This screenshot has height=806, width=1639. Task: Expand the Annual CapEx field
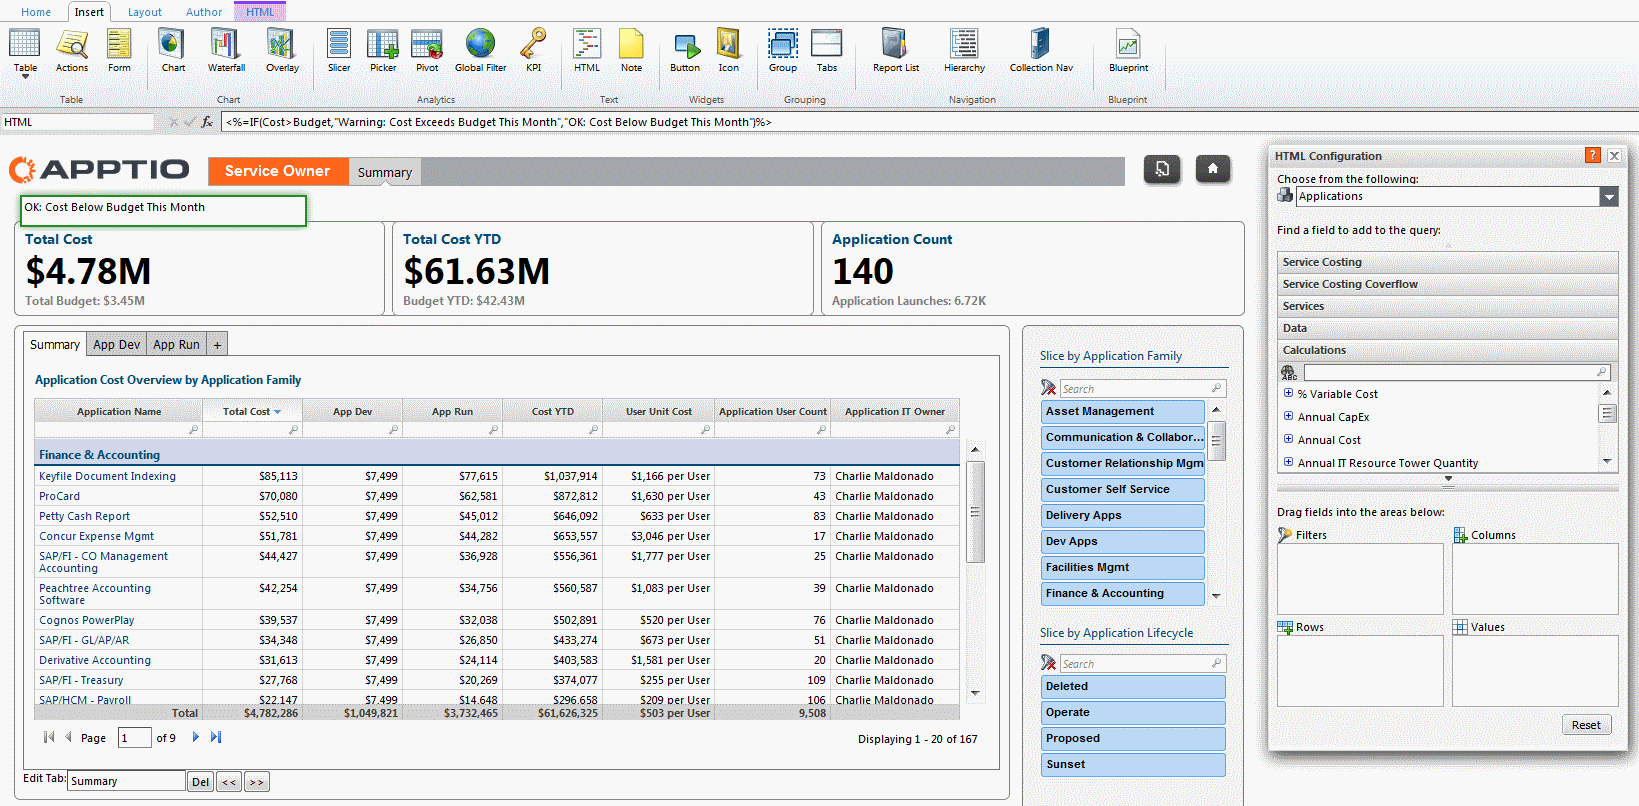(x=1288, y=416)
